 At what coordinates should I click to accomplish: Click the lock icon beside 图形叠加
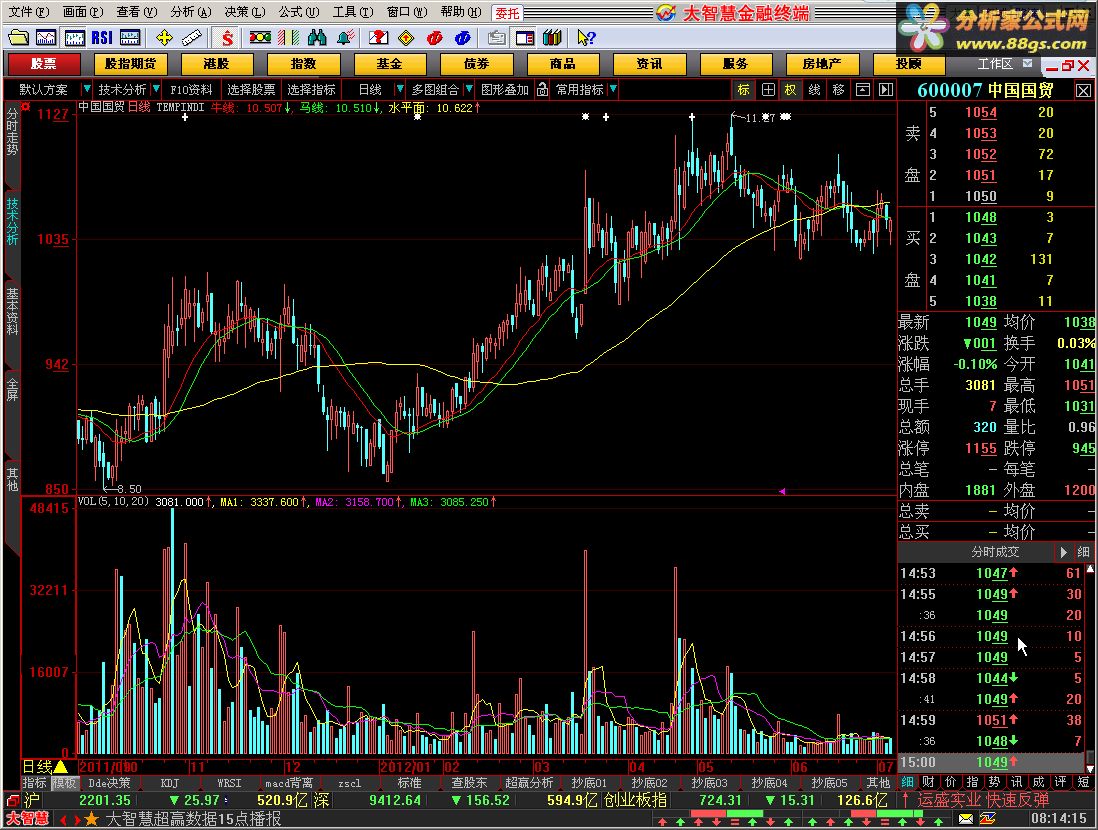[542, 90]
